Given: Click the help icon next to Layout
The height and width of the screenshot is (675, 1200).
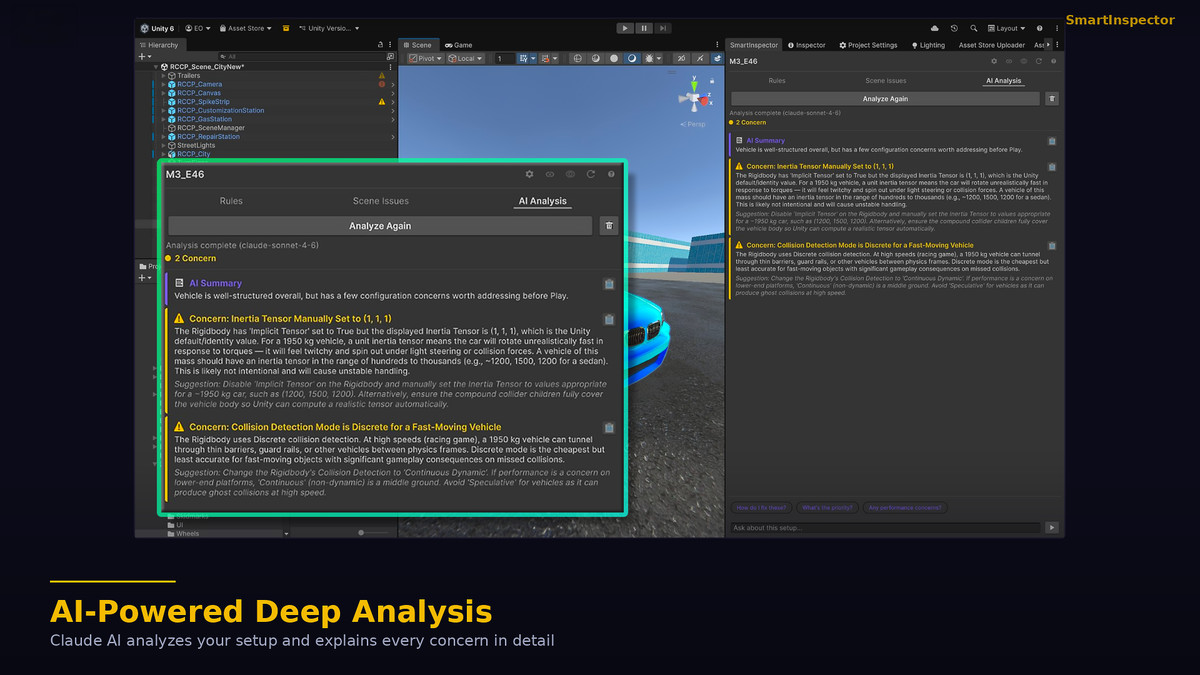Looking at the screenshot, I should click(x=1040, y=28).
